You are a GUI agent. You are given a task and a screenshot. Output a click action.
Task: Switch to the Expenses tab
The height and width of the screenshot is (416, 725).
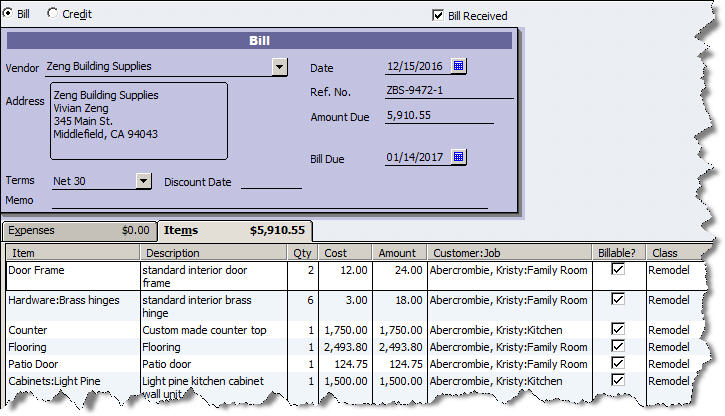click(78, 230)
